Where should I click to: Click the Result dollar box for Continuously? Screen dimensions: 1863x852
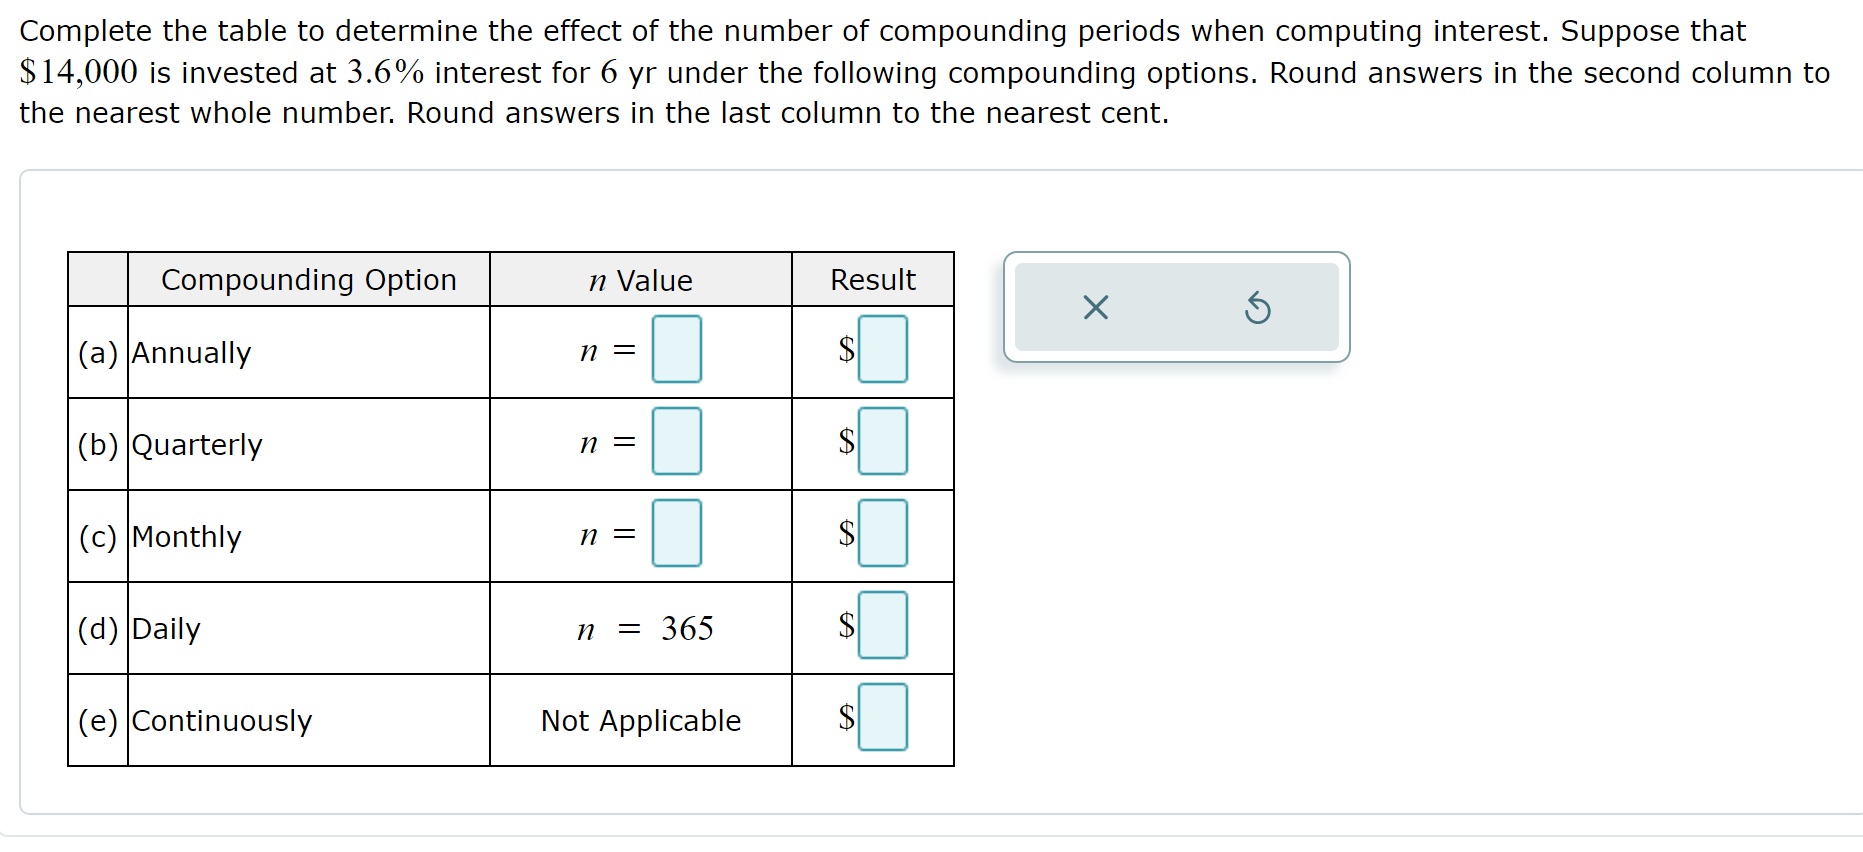coord(882,715)
